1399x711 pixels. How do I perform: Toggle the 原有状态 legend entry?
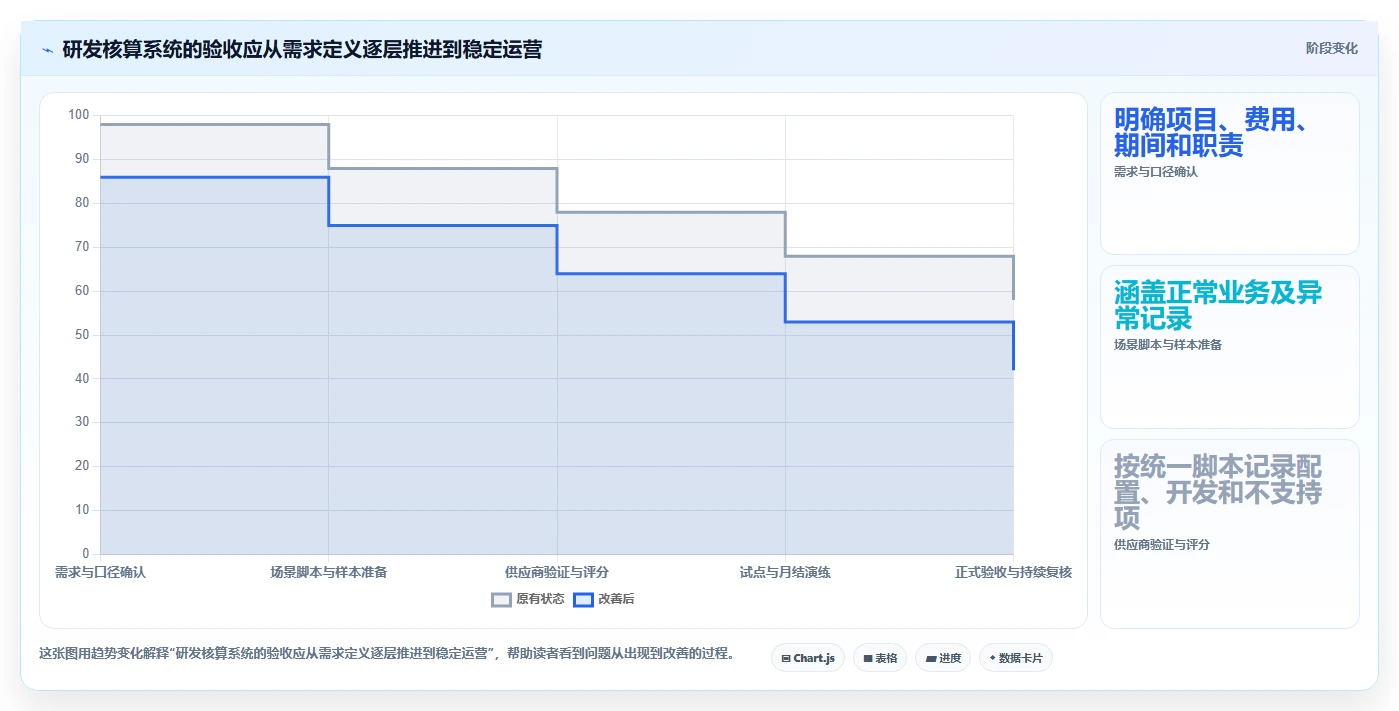(x=528, y=599)
